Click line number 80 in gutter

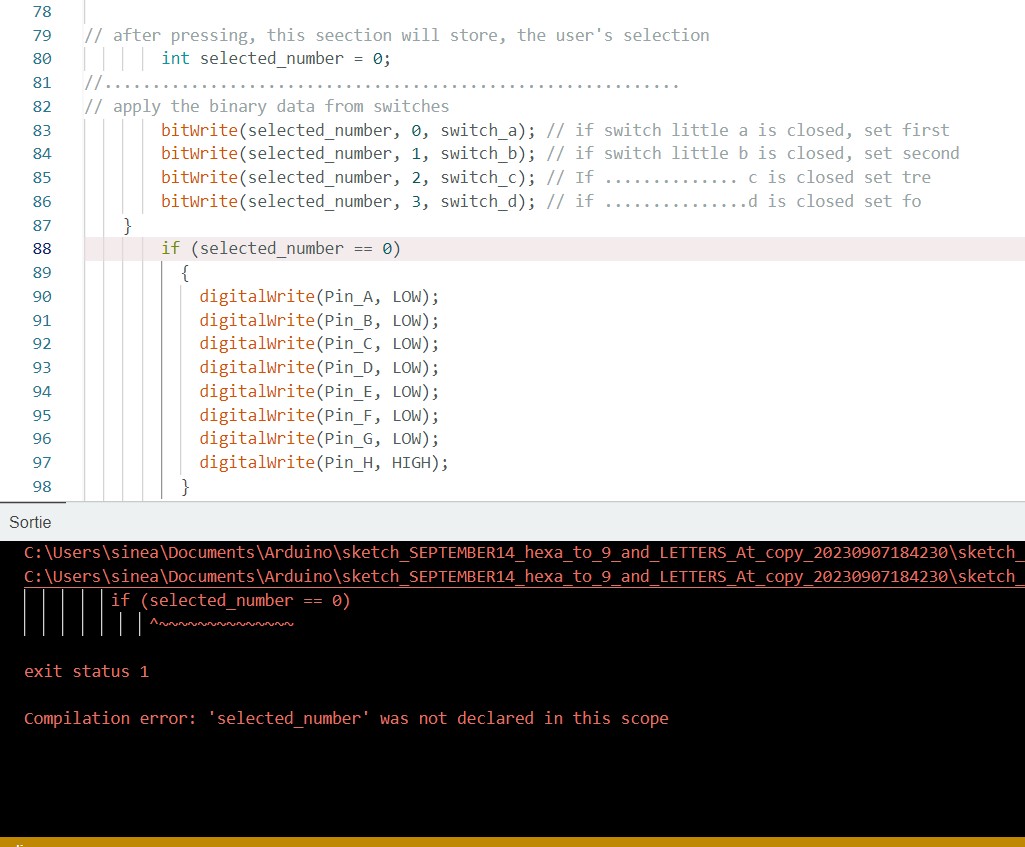tap(42, 59)
